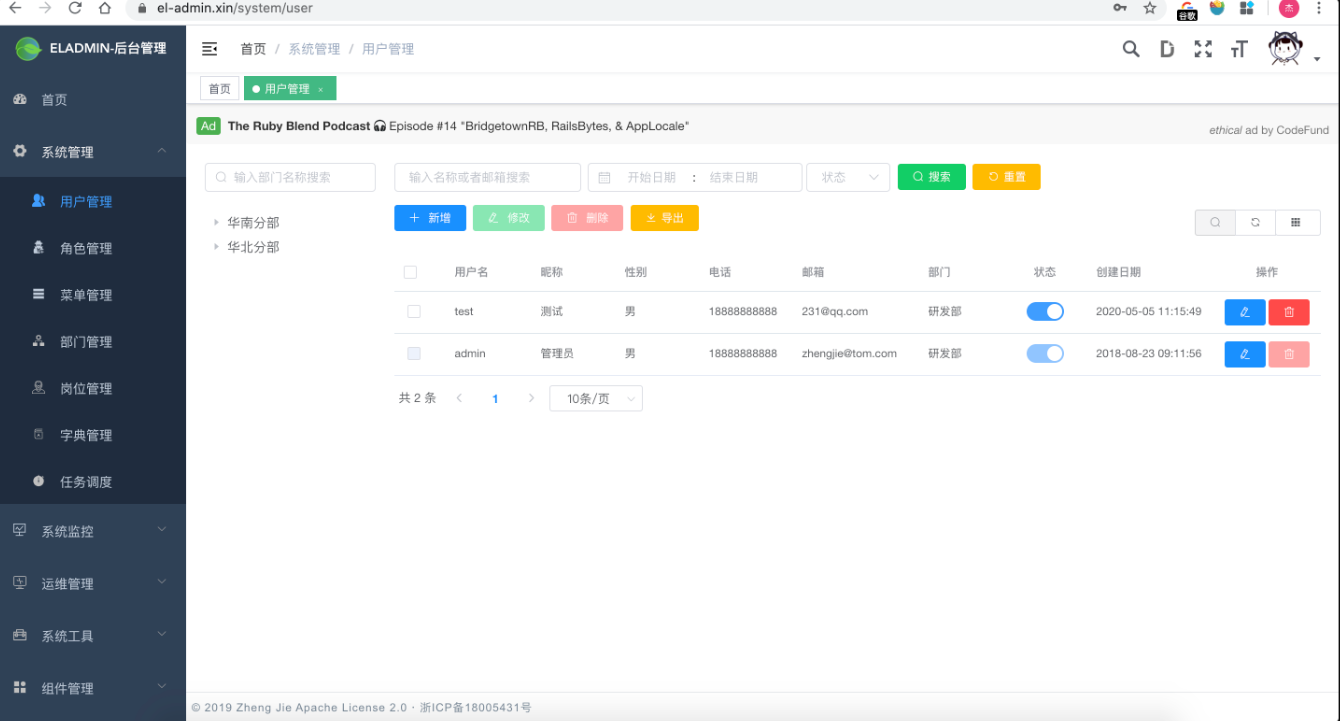1340x721 pixels.
Task: Open the documentation icon in the header
Action: pos(1167,47)
